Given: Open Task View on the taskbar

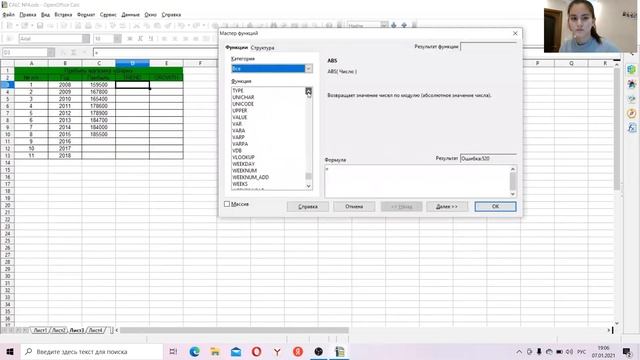Looking at the screenshot, I should coord(173,351).
